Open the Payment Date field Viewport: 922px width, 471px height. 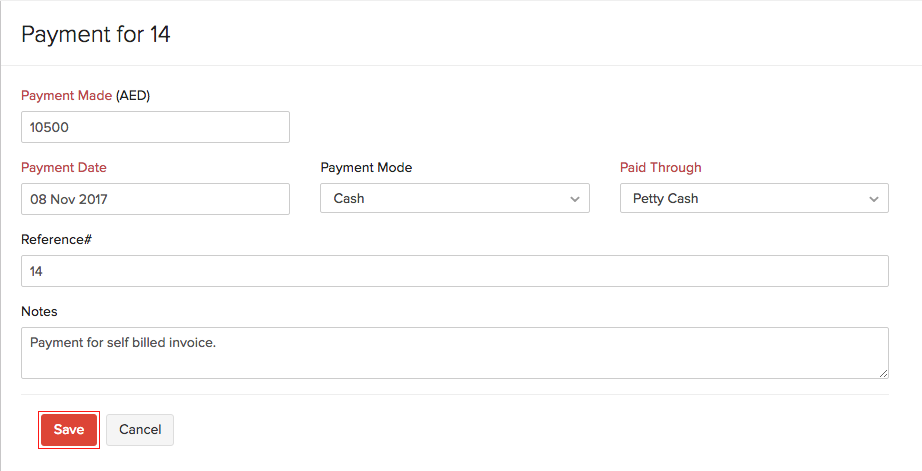155,199
